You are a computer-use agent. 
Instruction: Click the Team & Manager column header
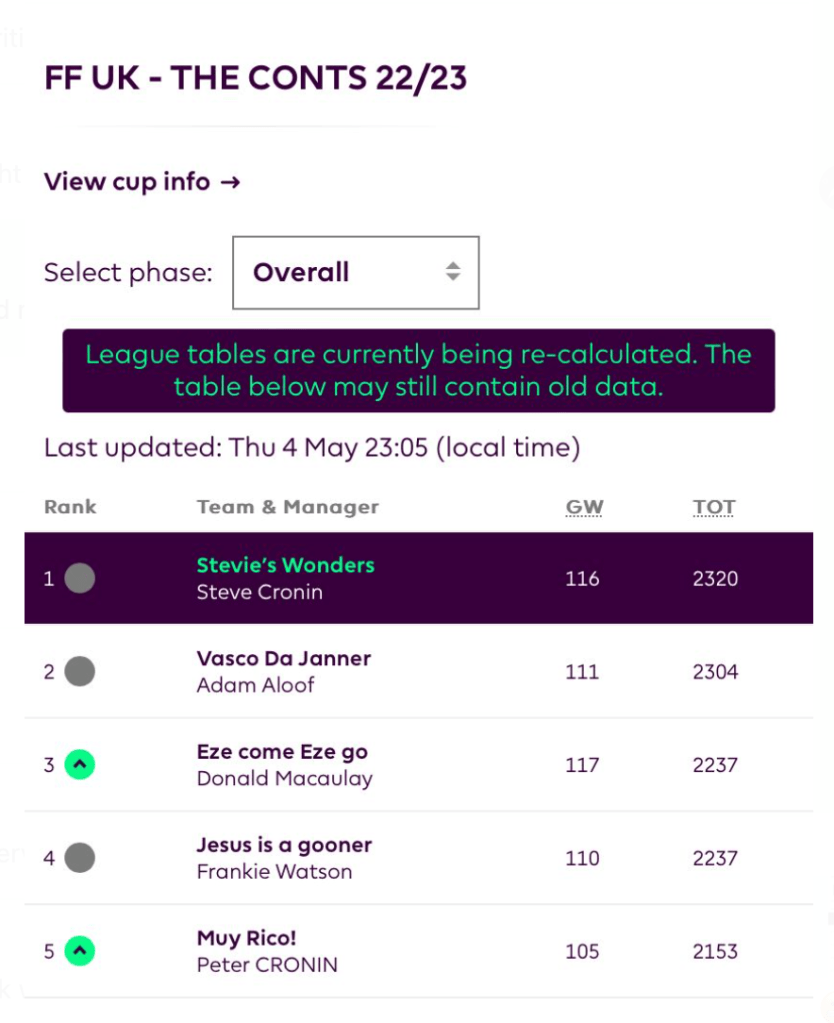tap(288, 507)
